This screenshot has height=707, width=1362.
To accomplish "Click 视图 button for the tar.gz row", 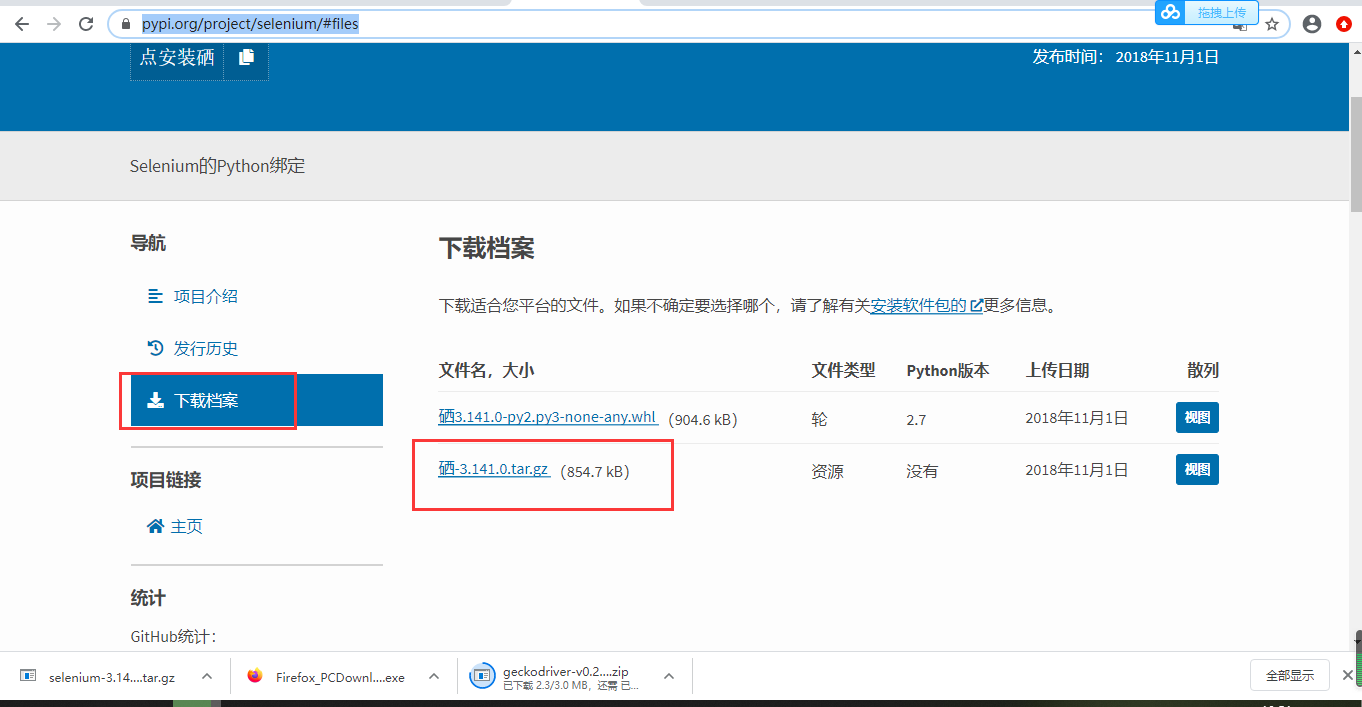I will [x=1197, y=469].
